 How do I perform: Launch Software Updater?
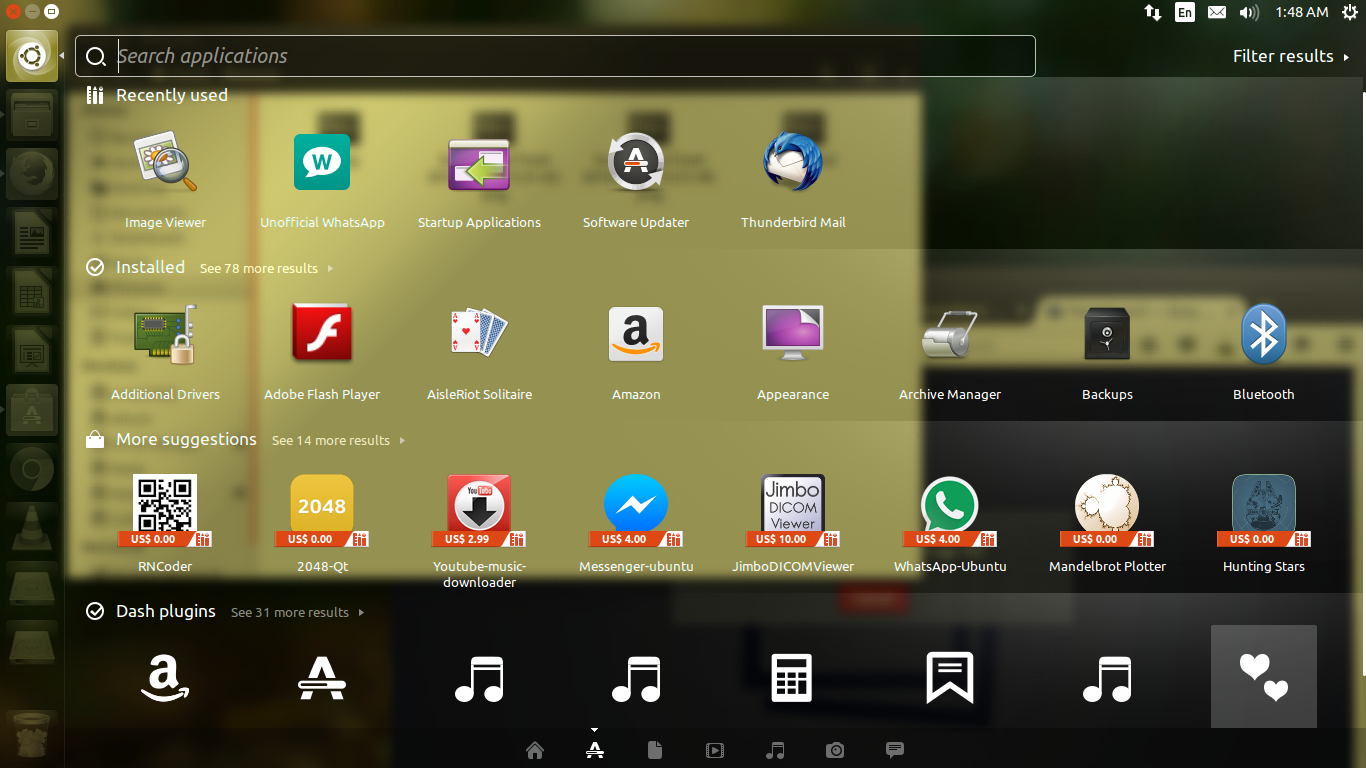pyautogui.click(x=636, y=180)
